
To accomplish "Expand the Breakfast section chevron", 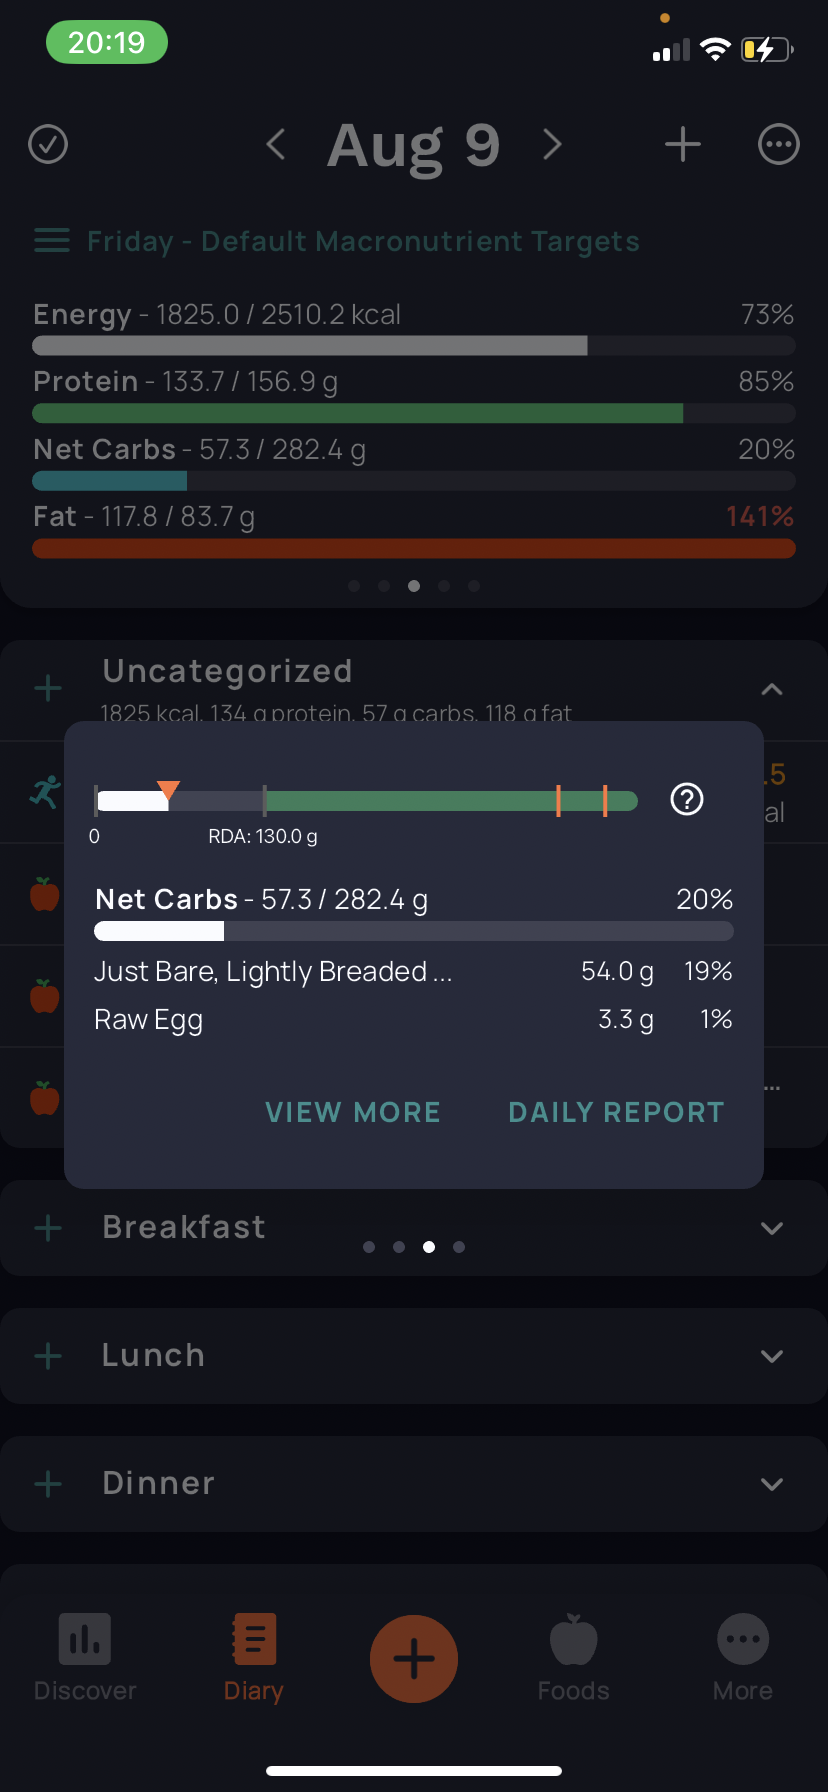I will pyautogui.click(x=772, y=1228).
